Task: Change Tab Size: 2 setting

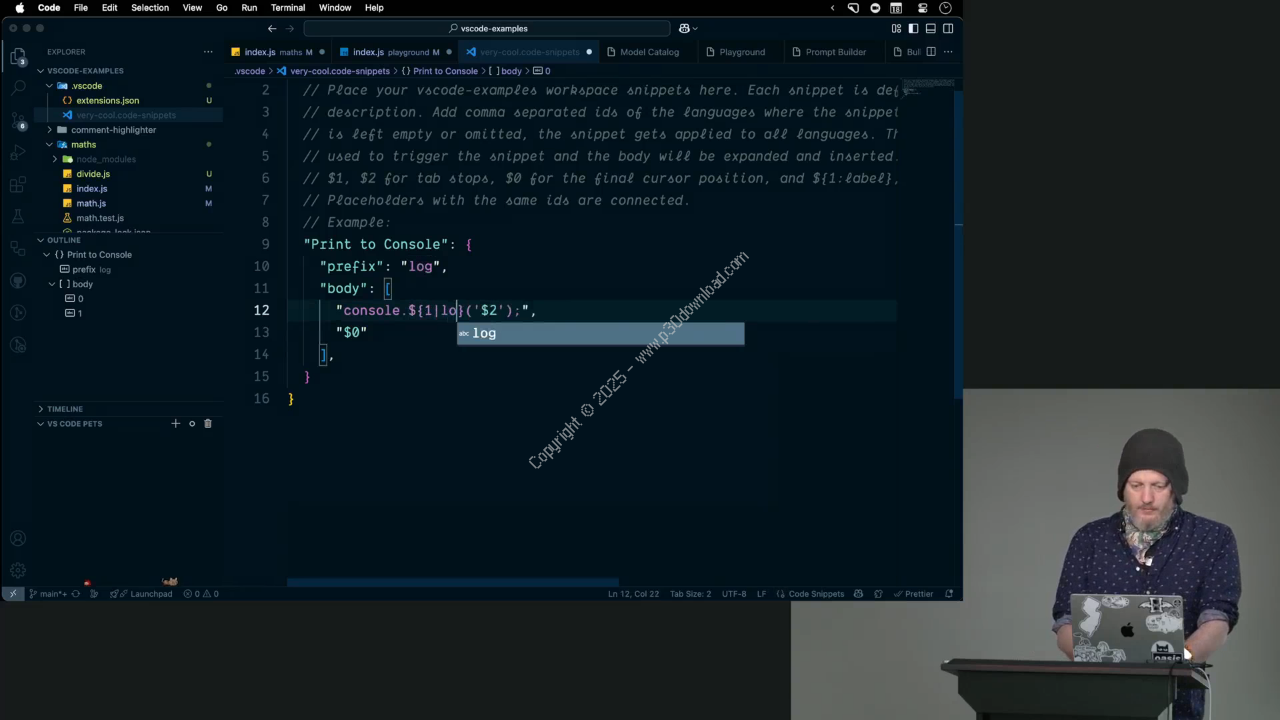Action: pos(690,594)
